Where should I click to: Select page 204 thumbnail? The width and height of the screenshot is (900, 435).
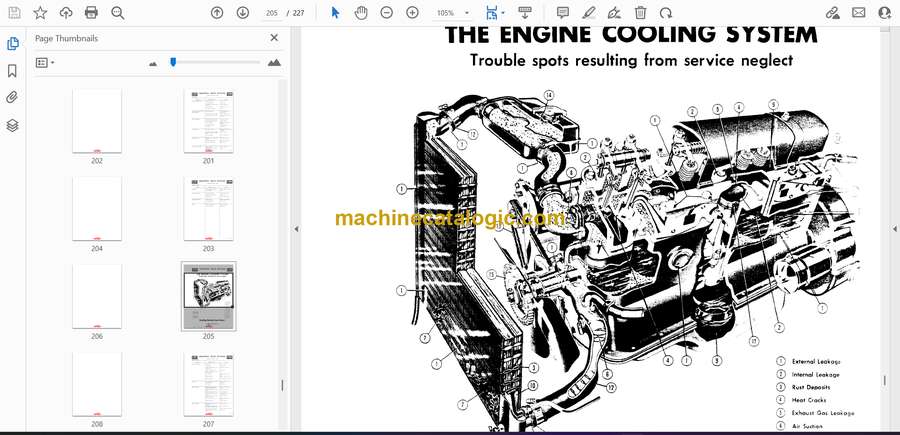click(97, 208)
